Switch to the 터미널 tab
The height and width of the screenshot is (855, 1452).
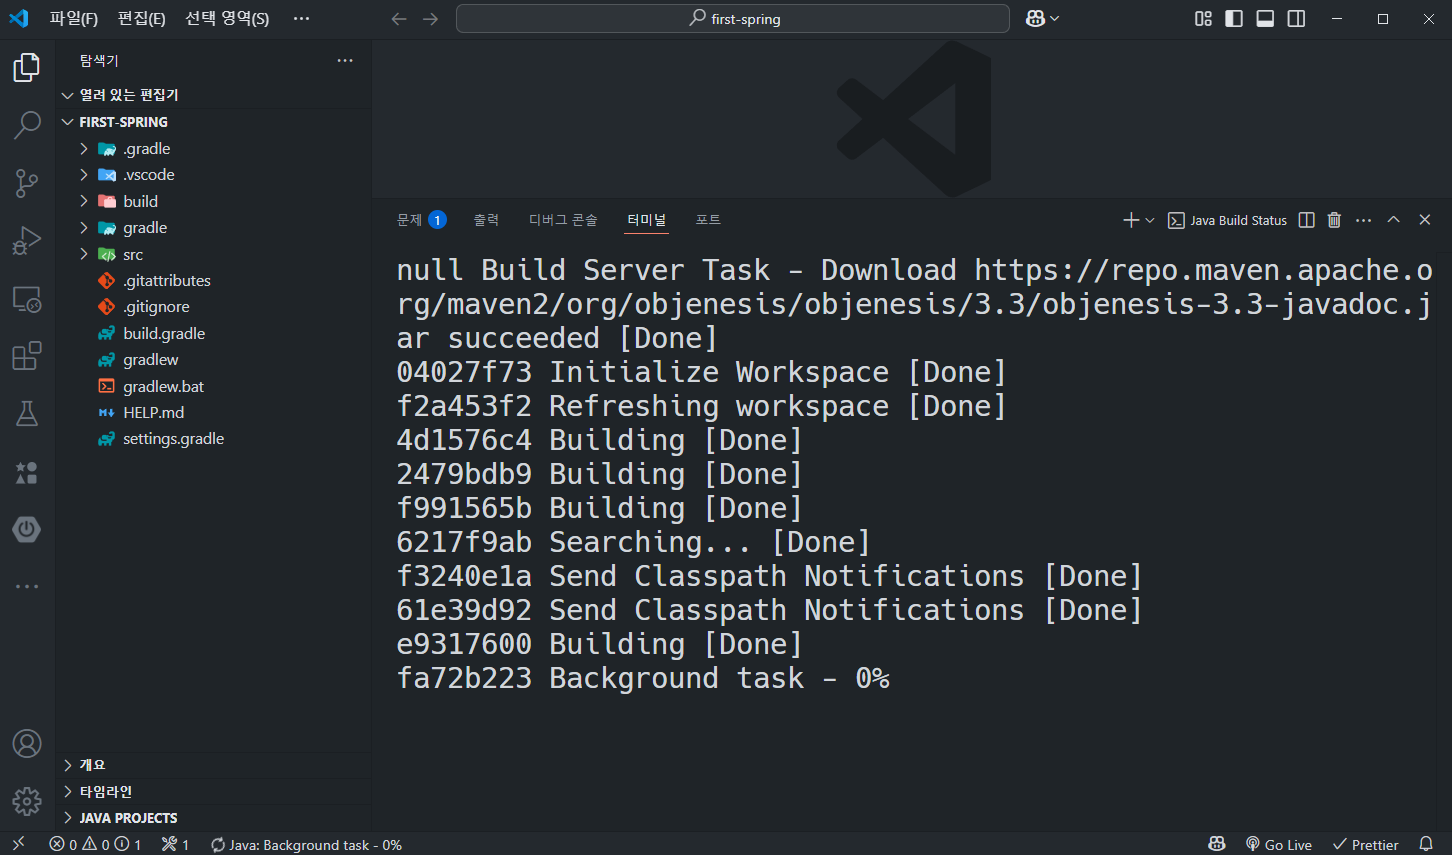pyautogui.click(x=646, y=220)
